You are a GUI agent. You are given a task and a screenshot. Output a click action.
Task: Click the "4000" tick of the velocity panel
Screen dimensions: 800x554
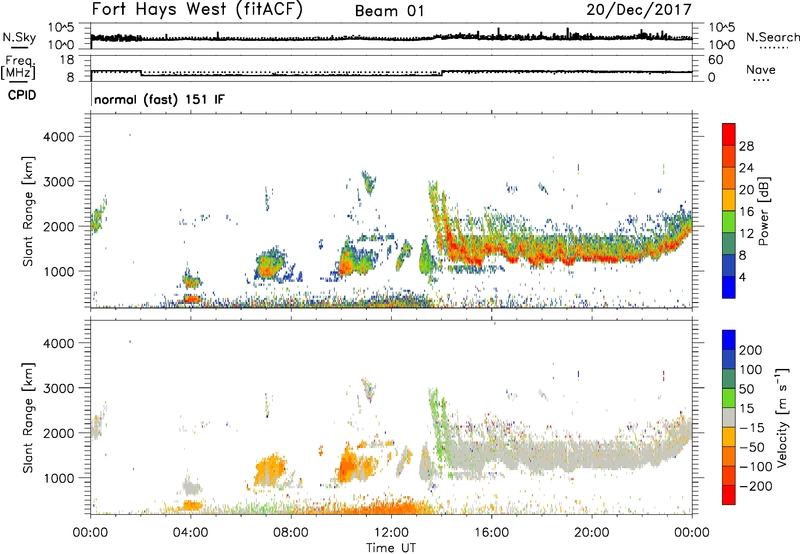(59, 343)
